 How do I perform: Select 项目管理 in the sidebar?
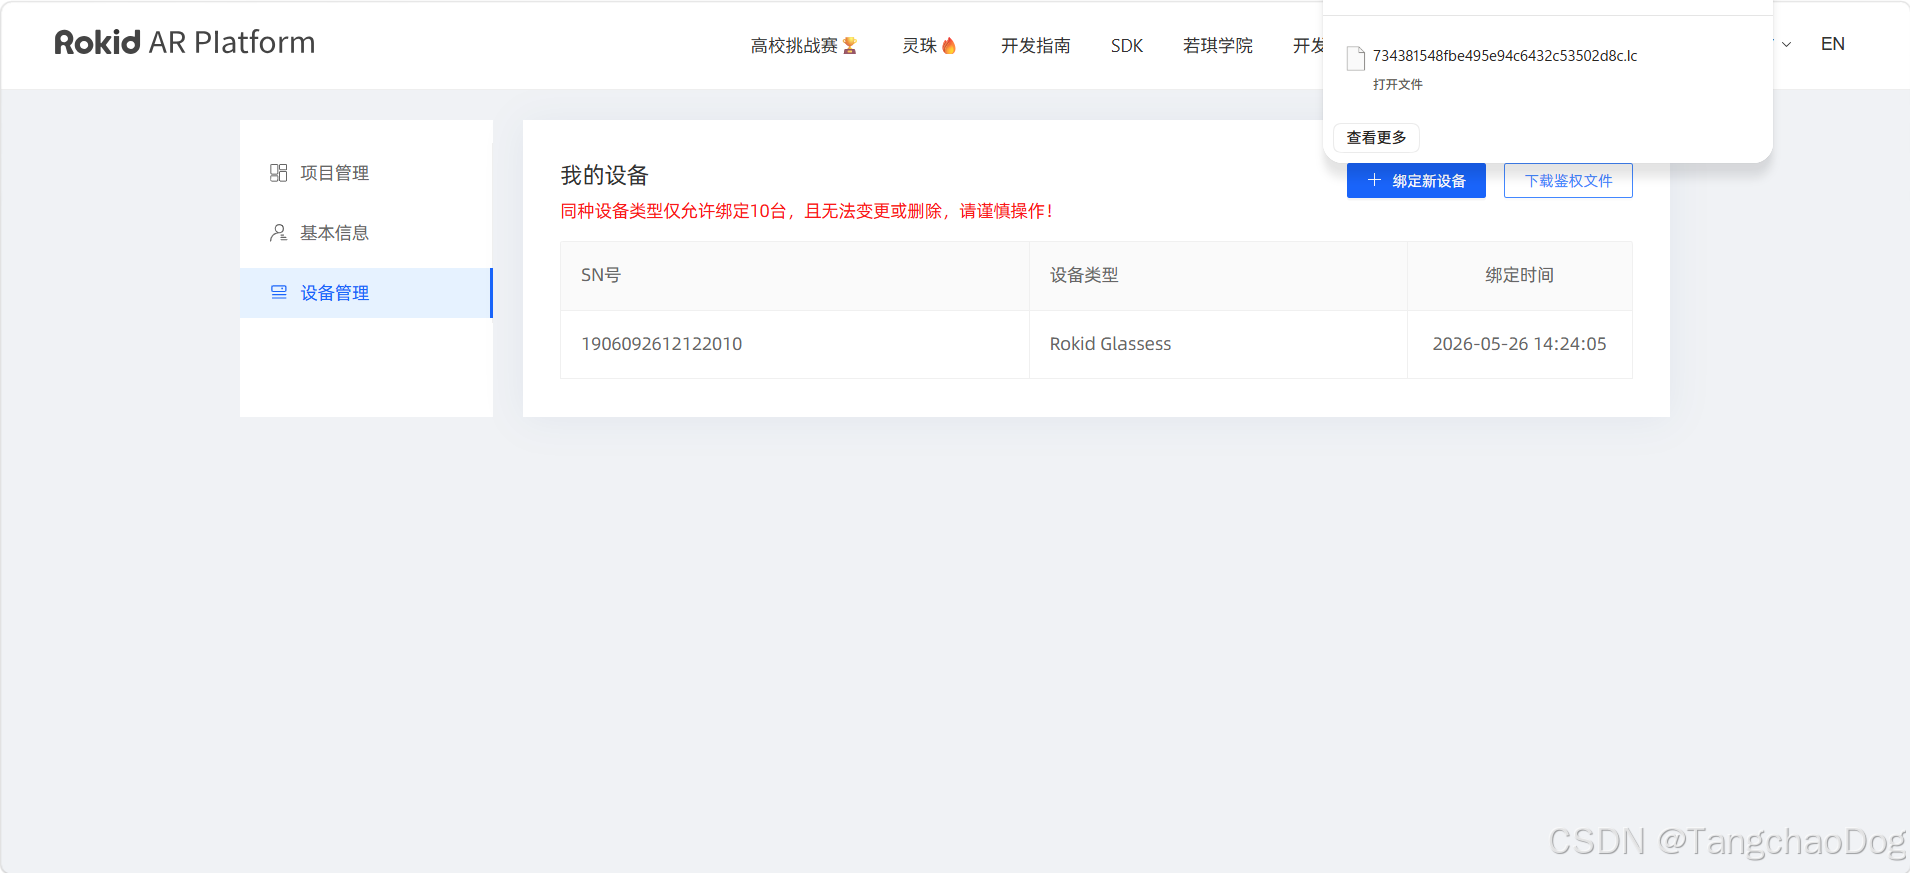point(366,173)
